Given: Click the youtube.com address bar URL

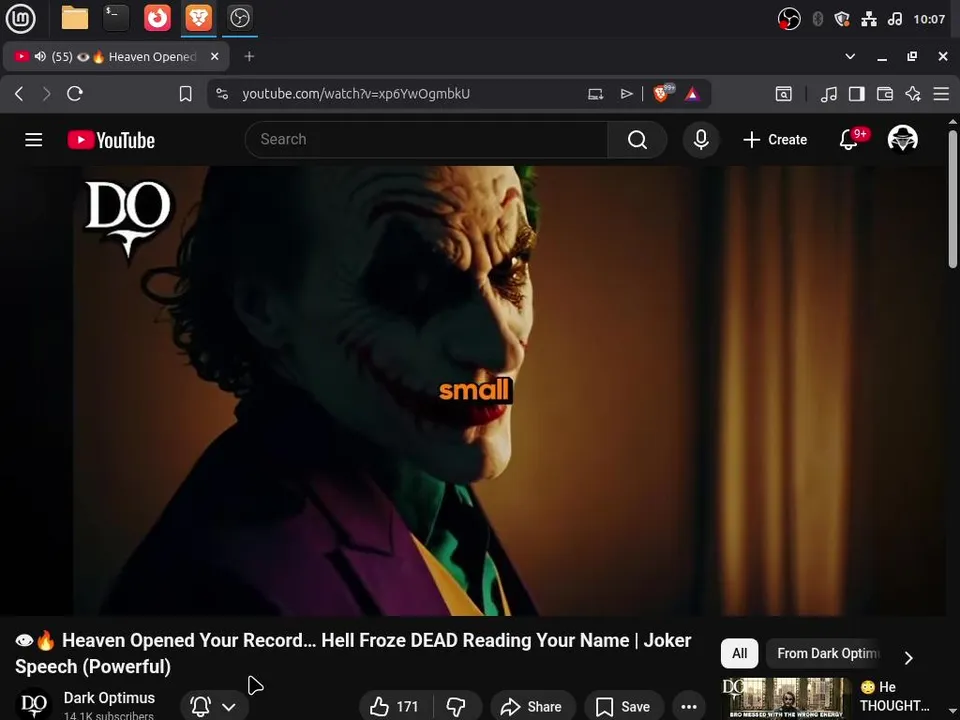Looking at the screenshot, I should tap(356, 94).
